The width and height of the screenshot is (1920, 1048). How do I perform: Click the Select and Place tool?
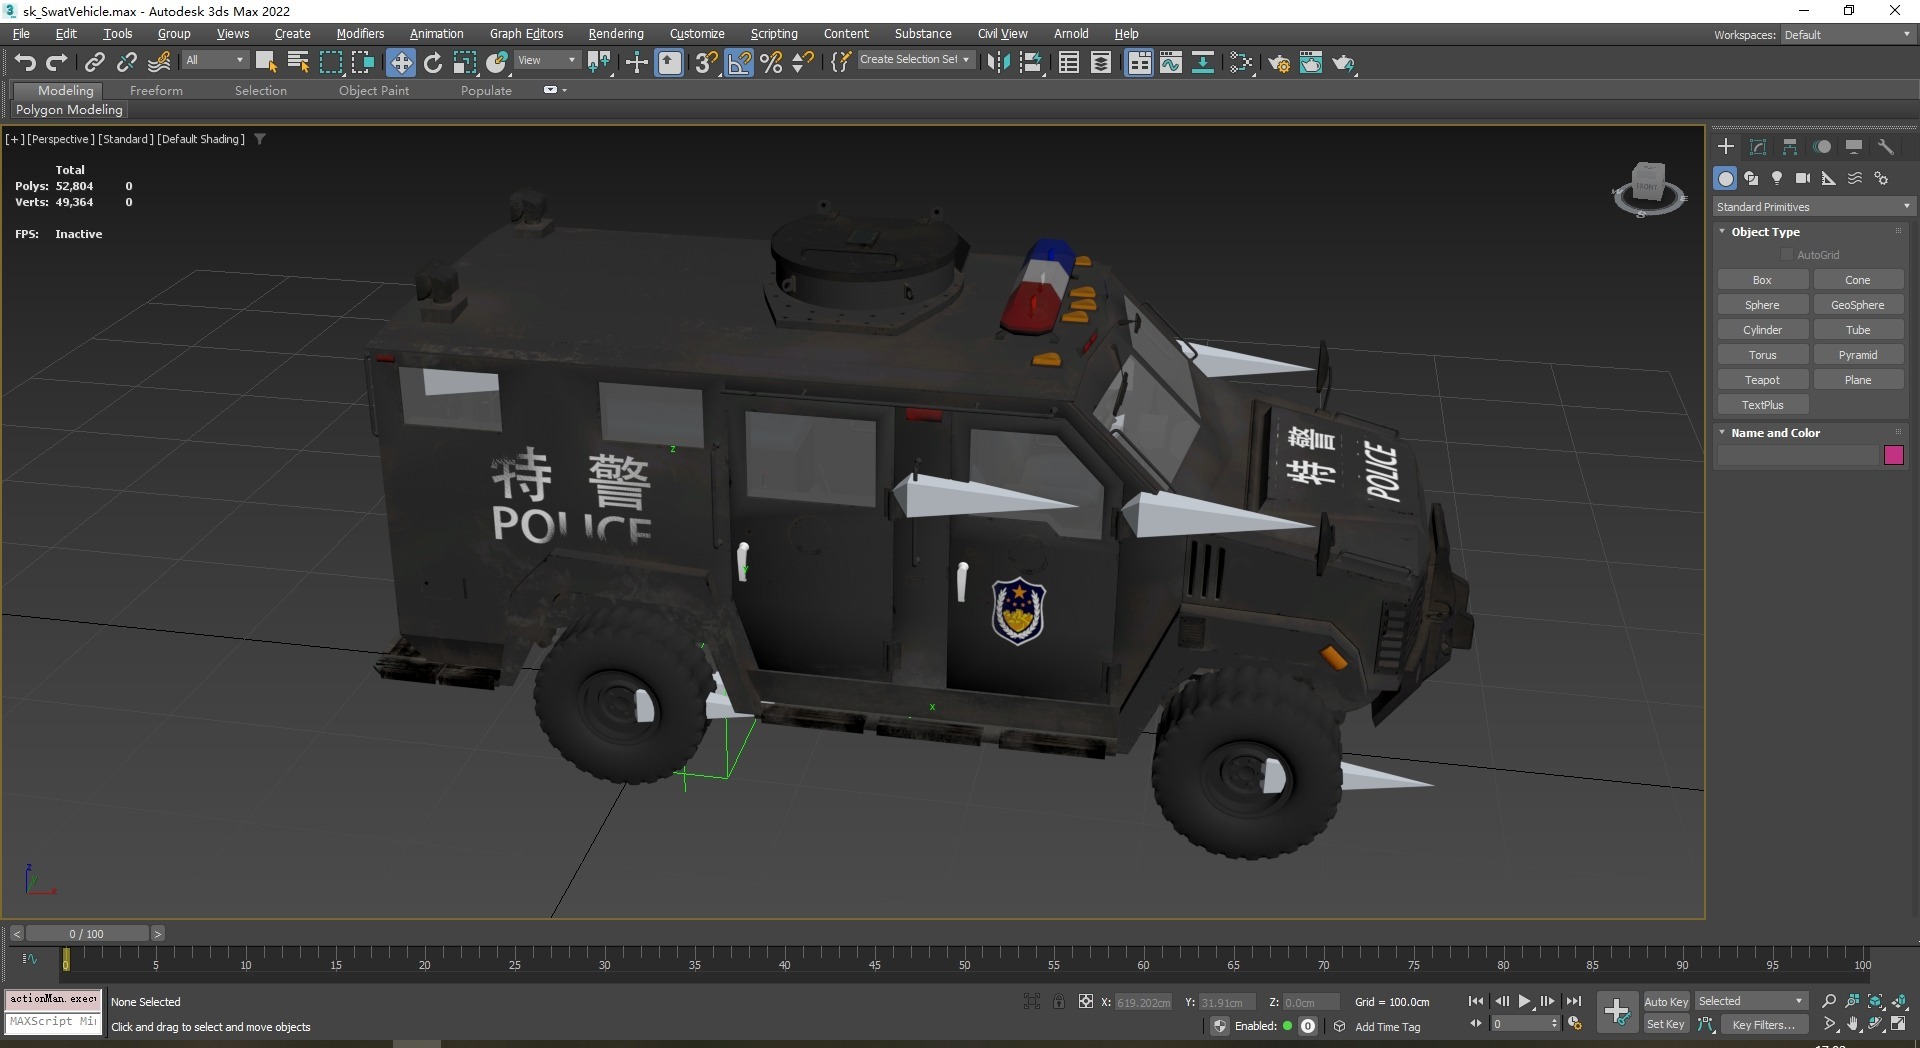(x=497, y=62)
